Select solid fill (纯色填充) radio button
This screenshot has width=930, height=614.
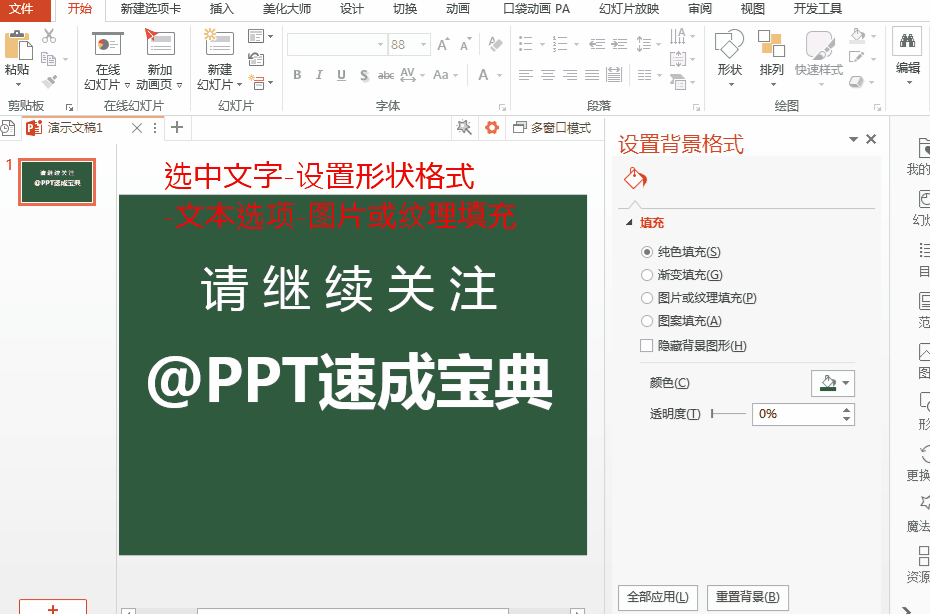pyautogui.click(x=646, y=252)
